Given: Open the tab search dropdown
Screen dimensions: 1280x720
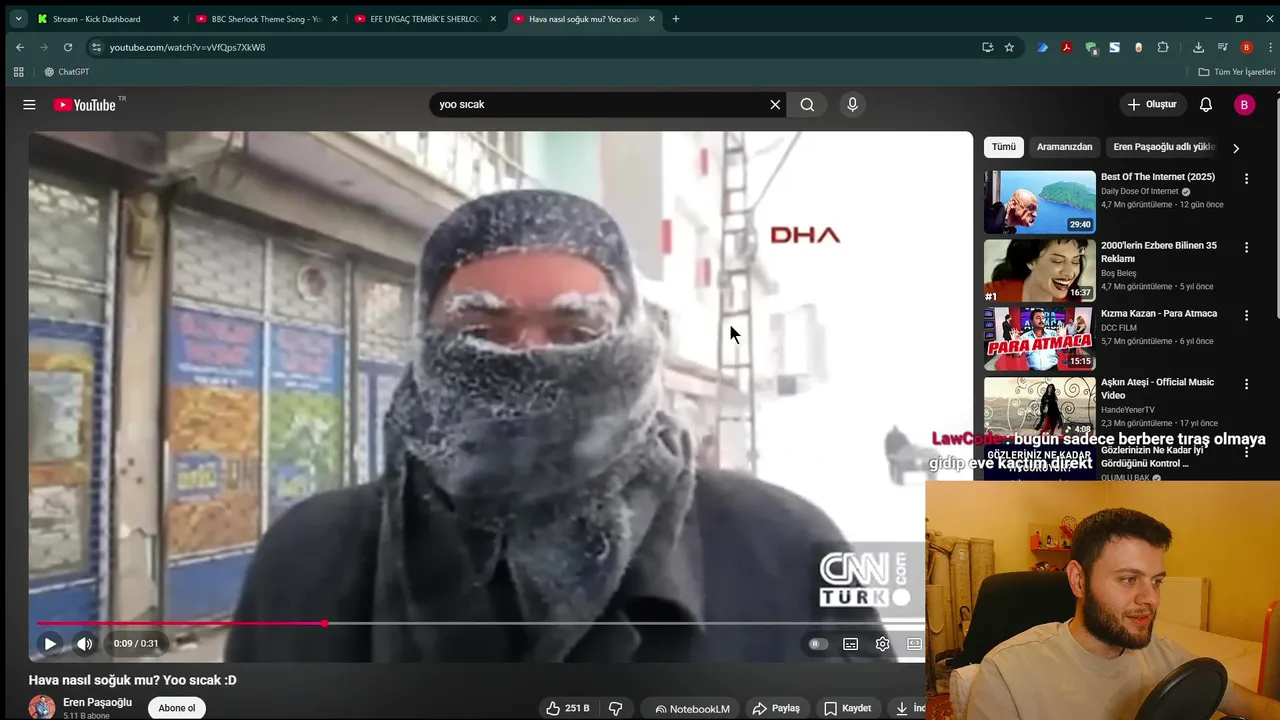Looking at the screenshot, I should point(18,19).
